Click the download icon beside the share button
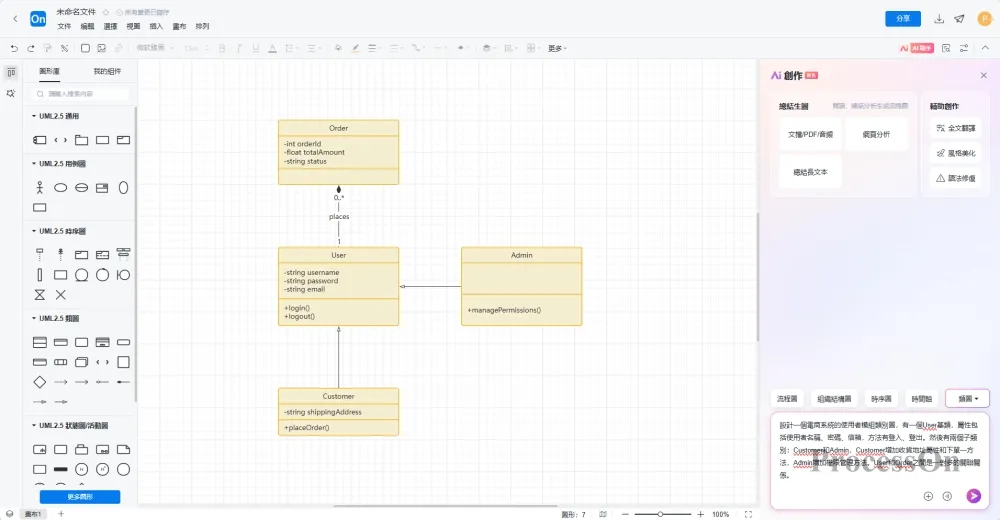 [x=939, y=18]
